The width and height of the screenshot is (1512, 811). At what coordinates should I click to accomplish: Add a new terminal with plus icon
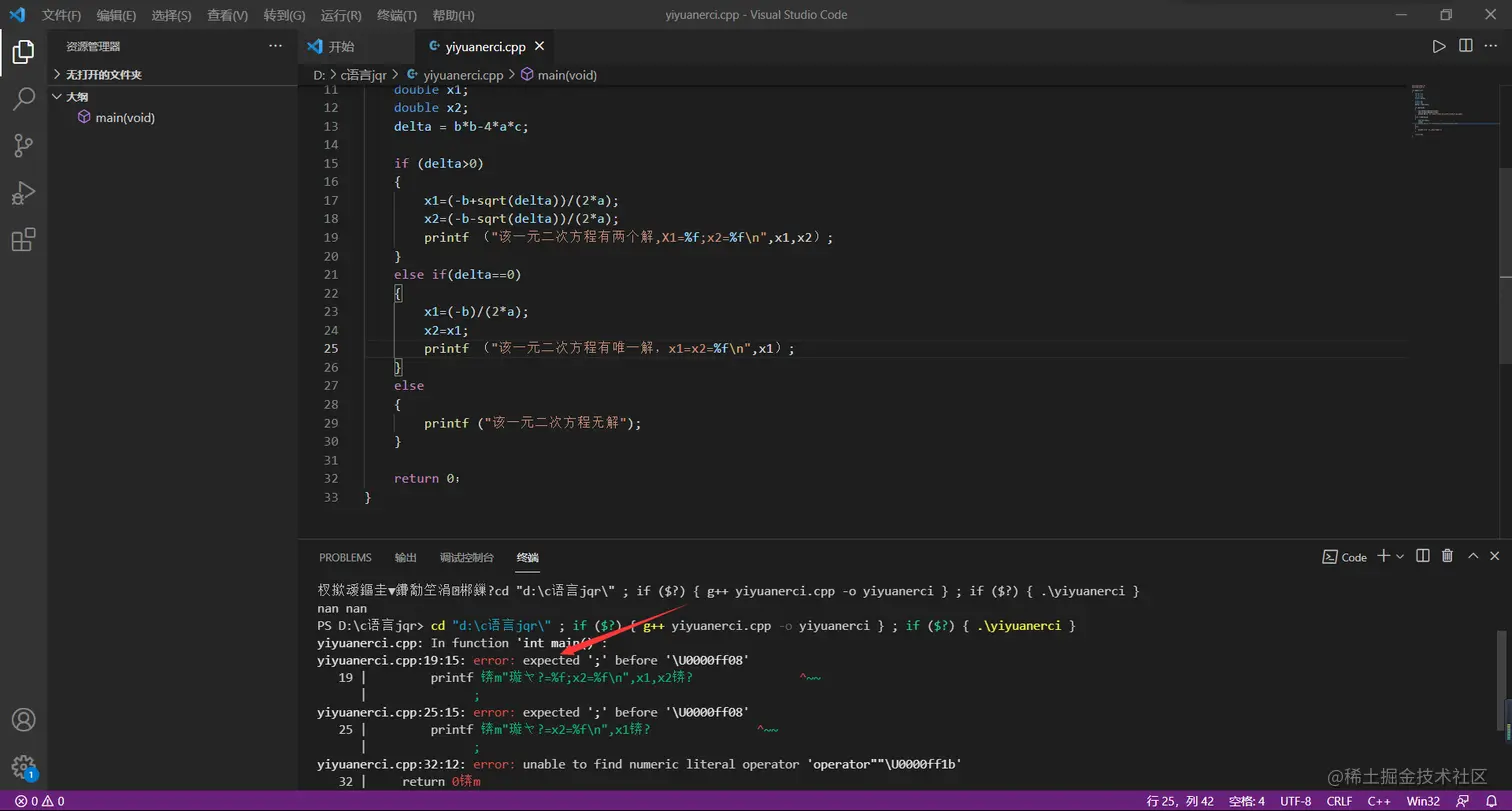pyautogui.click(x=1384, y=556)
